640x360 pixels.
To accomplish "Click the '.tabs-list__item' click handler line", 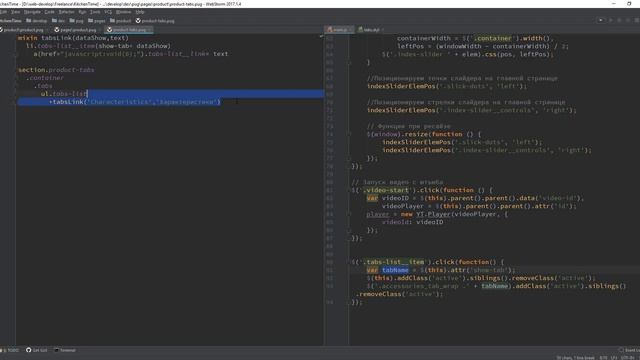I will tap(428, 262).
